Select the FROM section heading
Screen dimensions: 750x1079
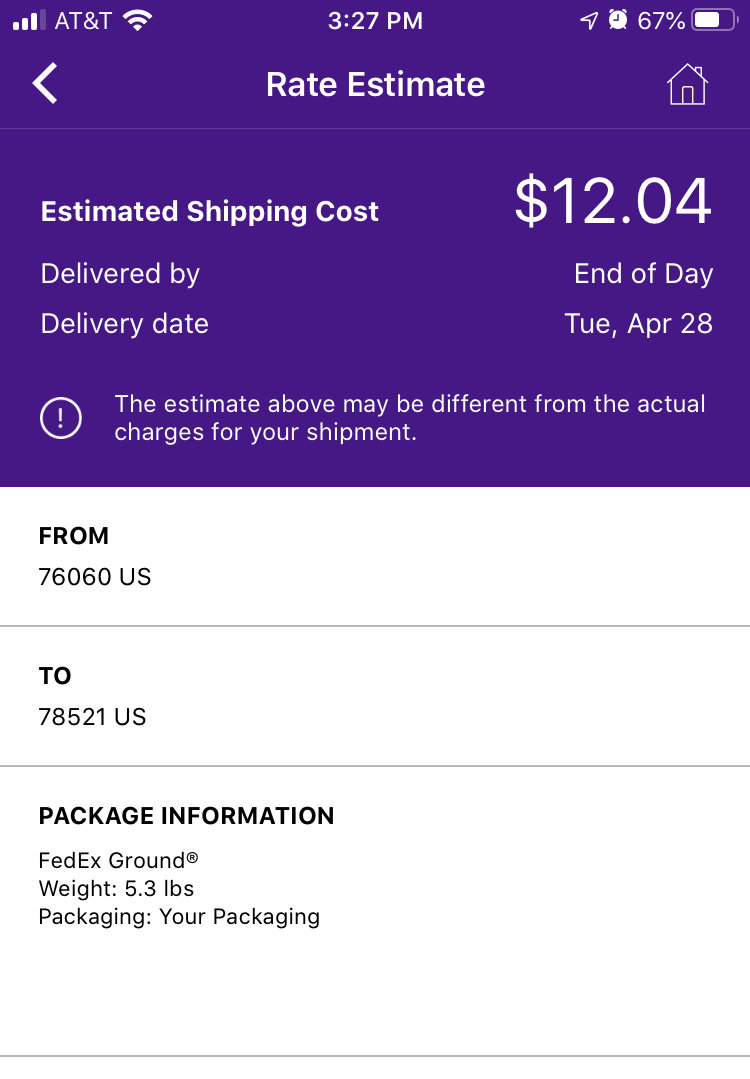click(x=74, y=535)
